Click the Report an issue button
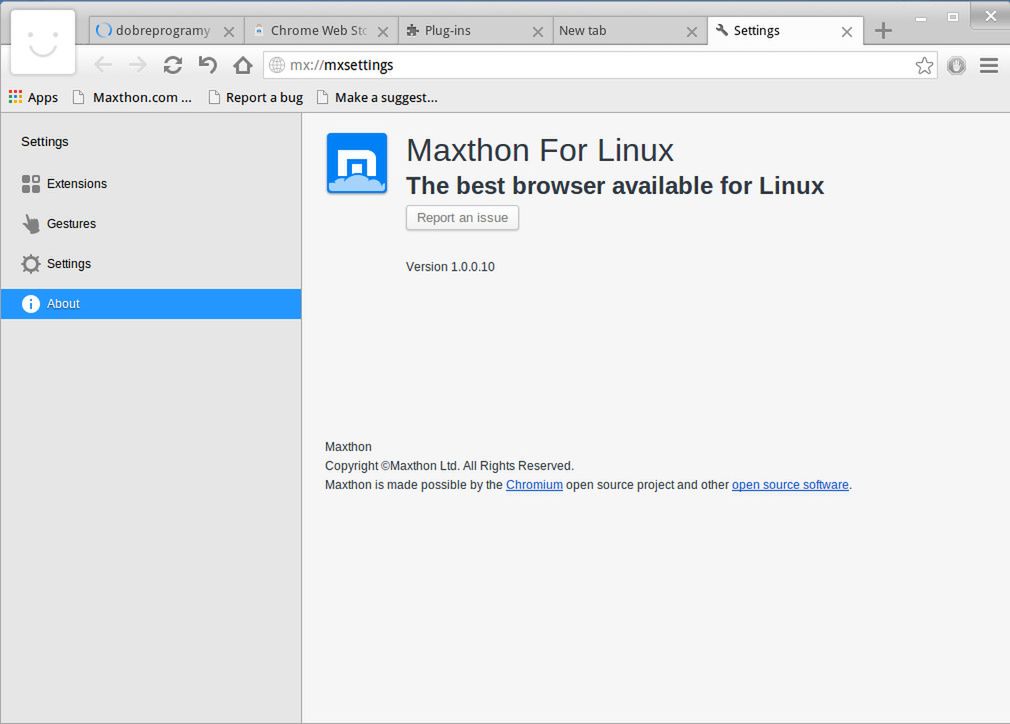This screenshot has width=1010, height=724. coord(462,218)
